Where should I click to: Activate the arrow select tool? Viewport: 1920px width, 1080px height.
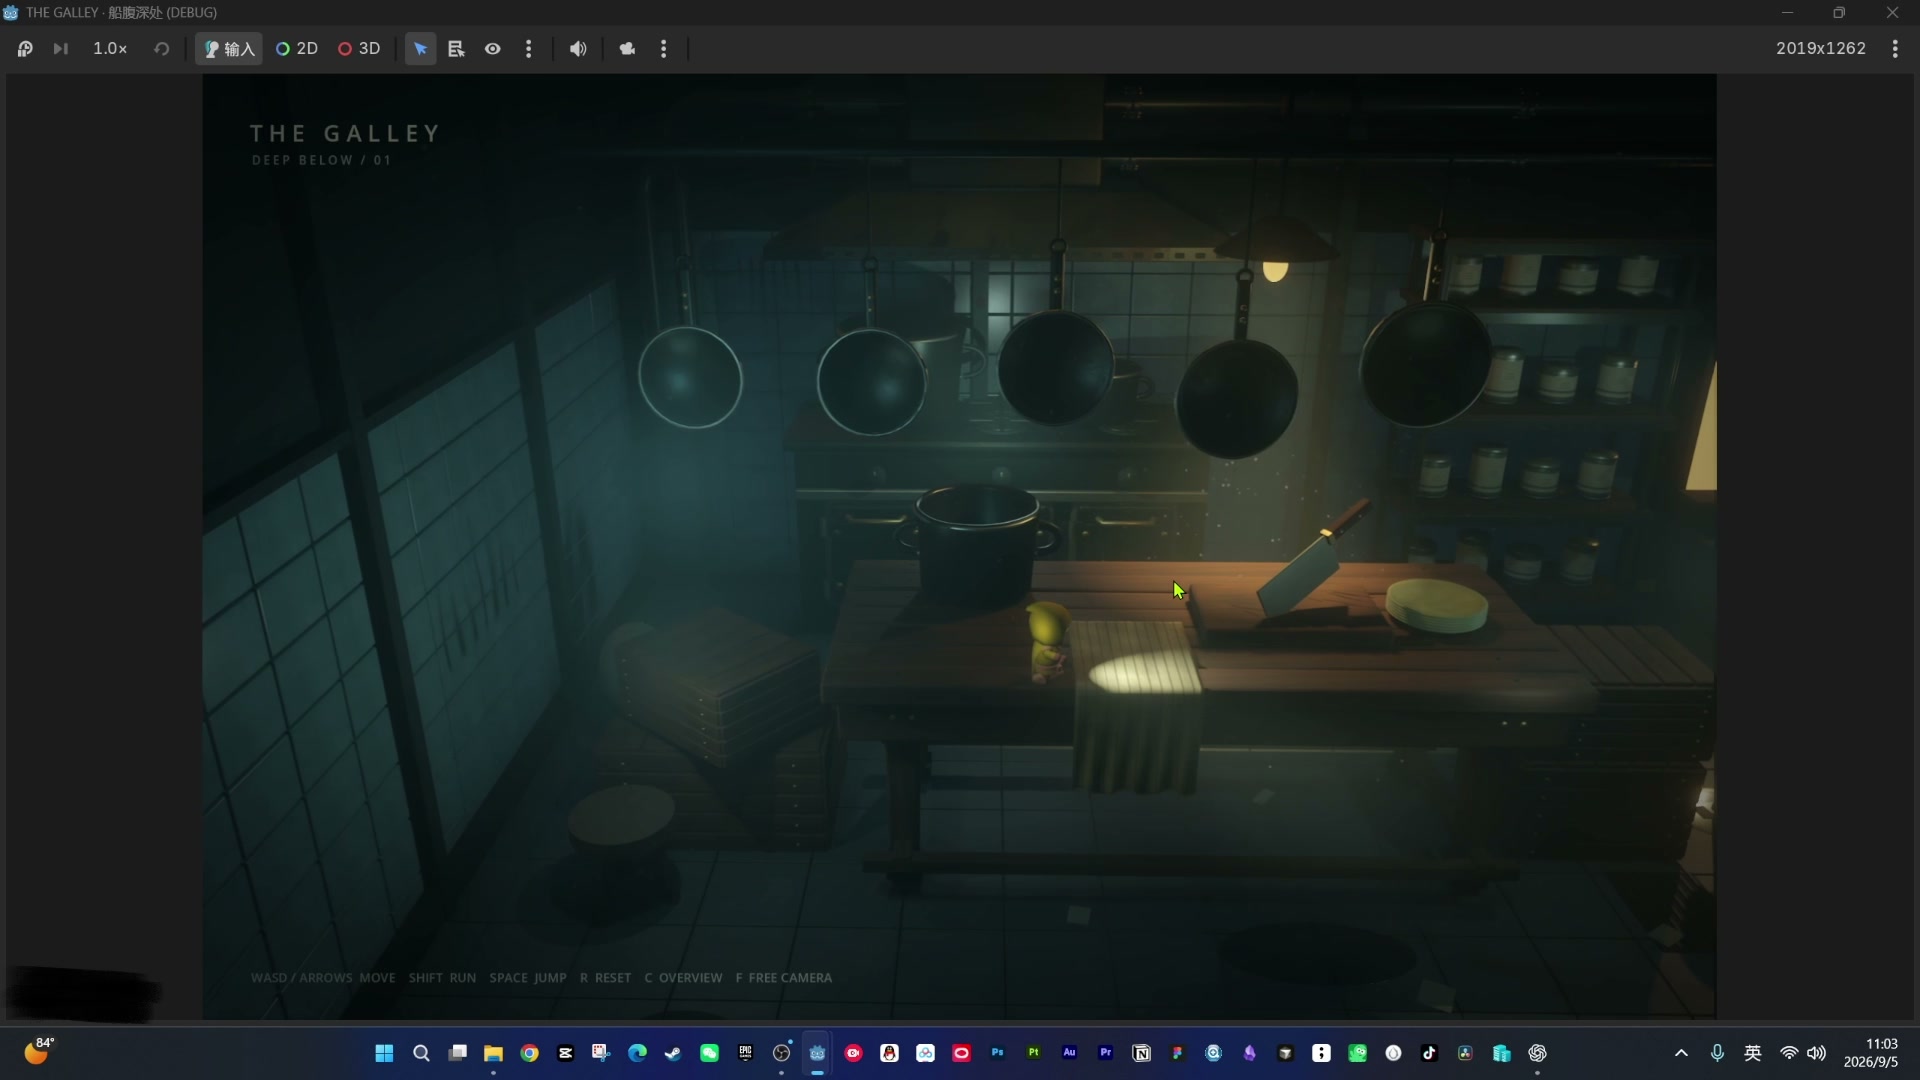point(421,48)
